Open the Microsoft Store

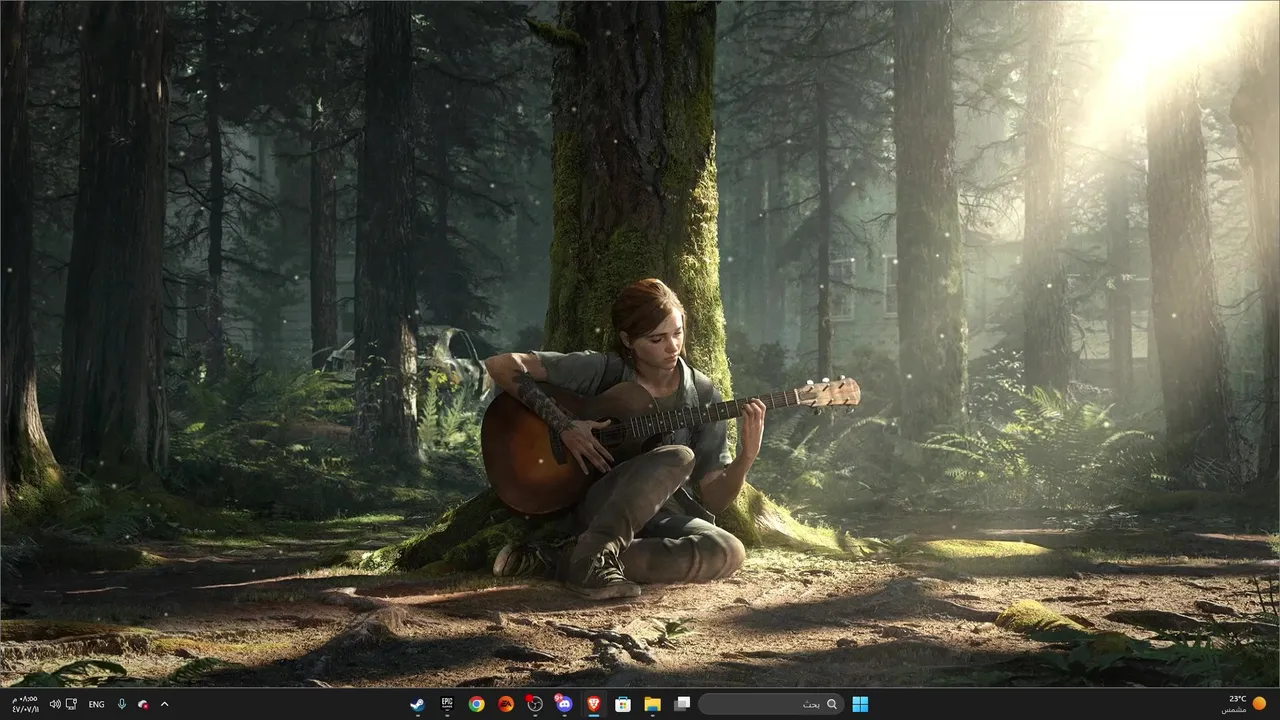623,704
